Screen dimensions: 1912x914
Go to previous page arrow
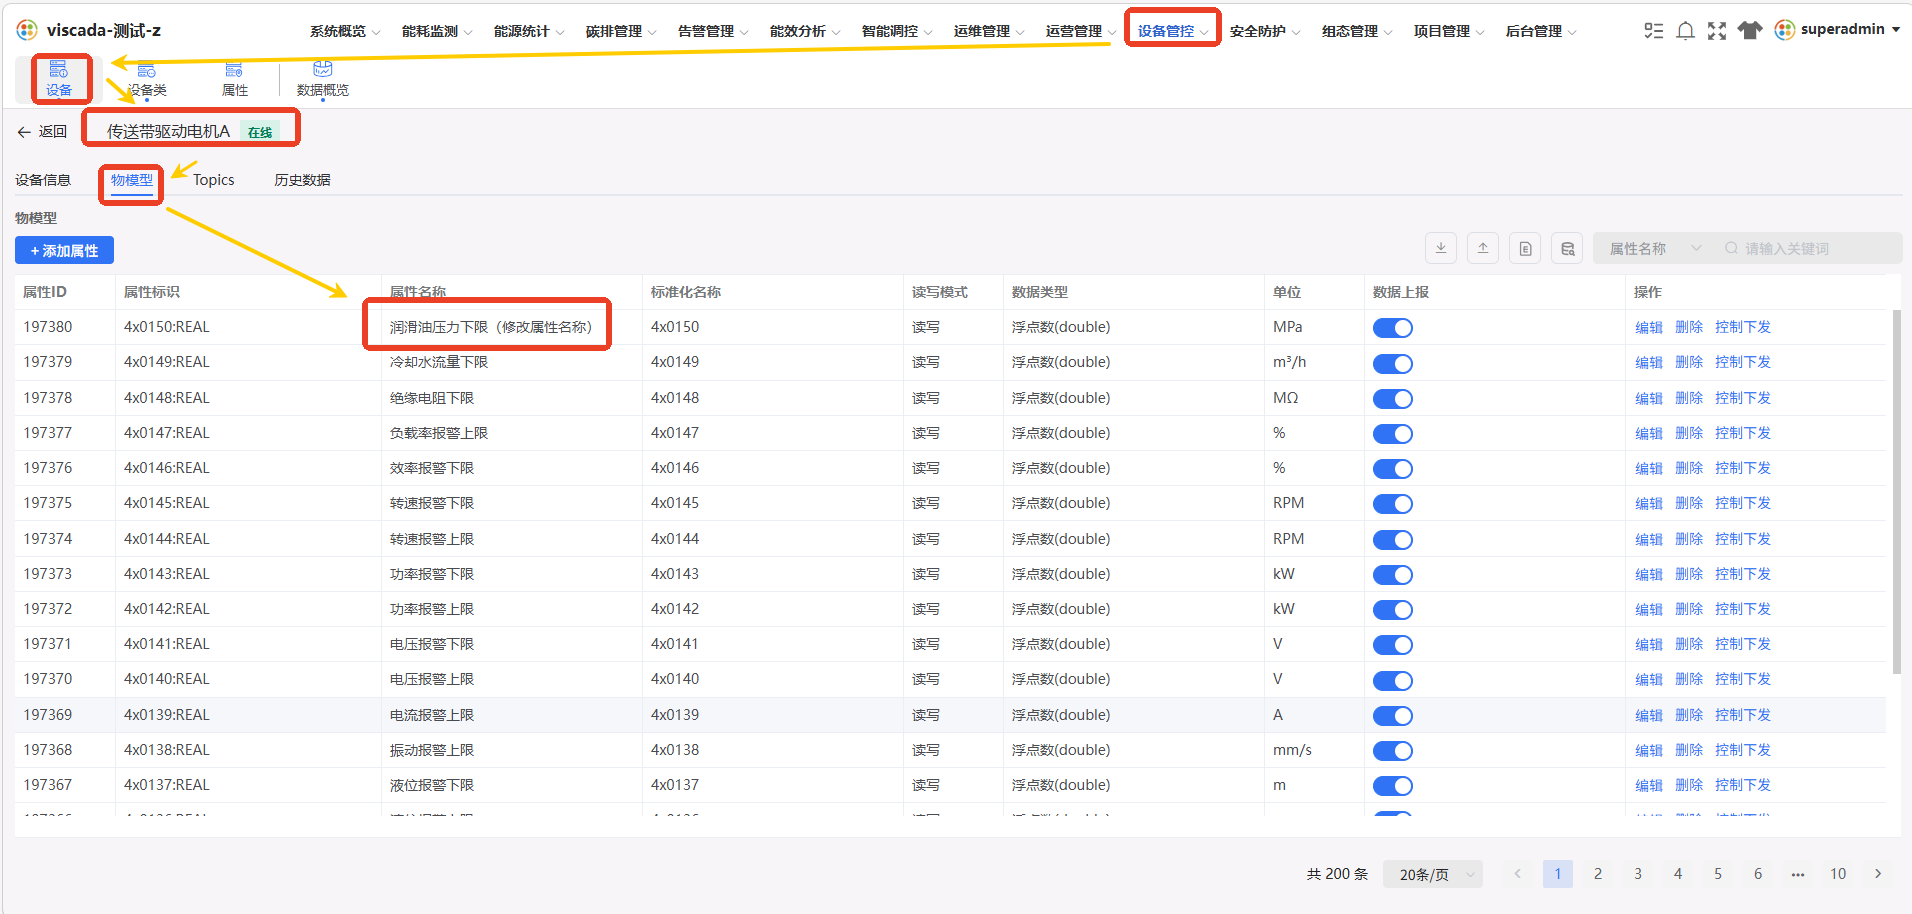coord(1518,874)
